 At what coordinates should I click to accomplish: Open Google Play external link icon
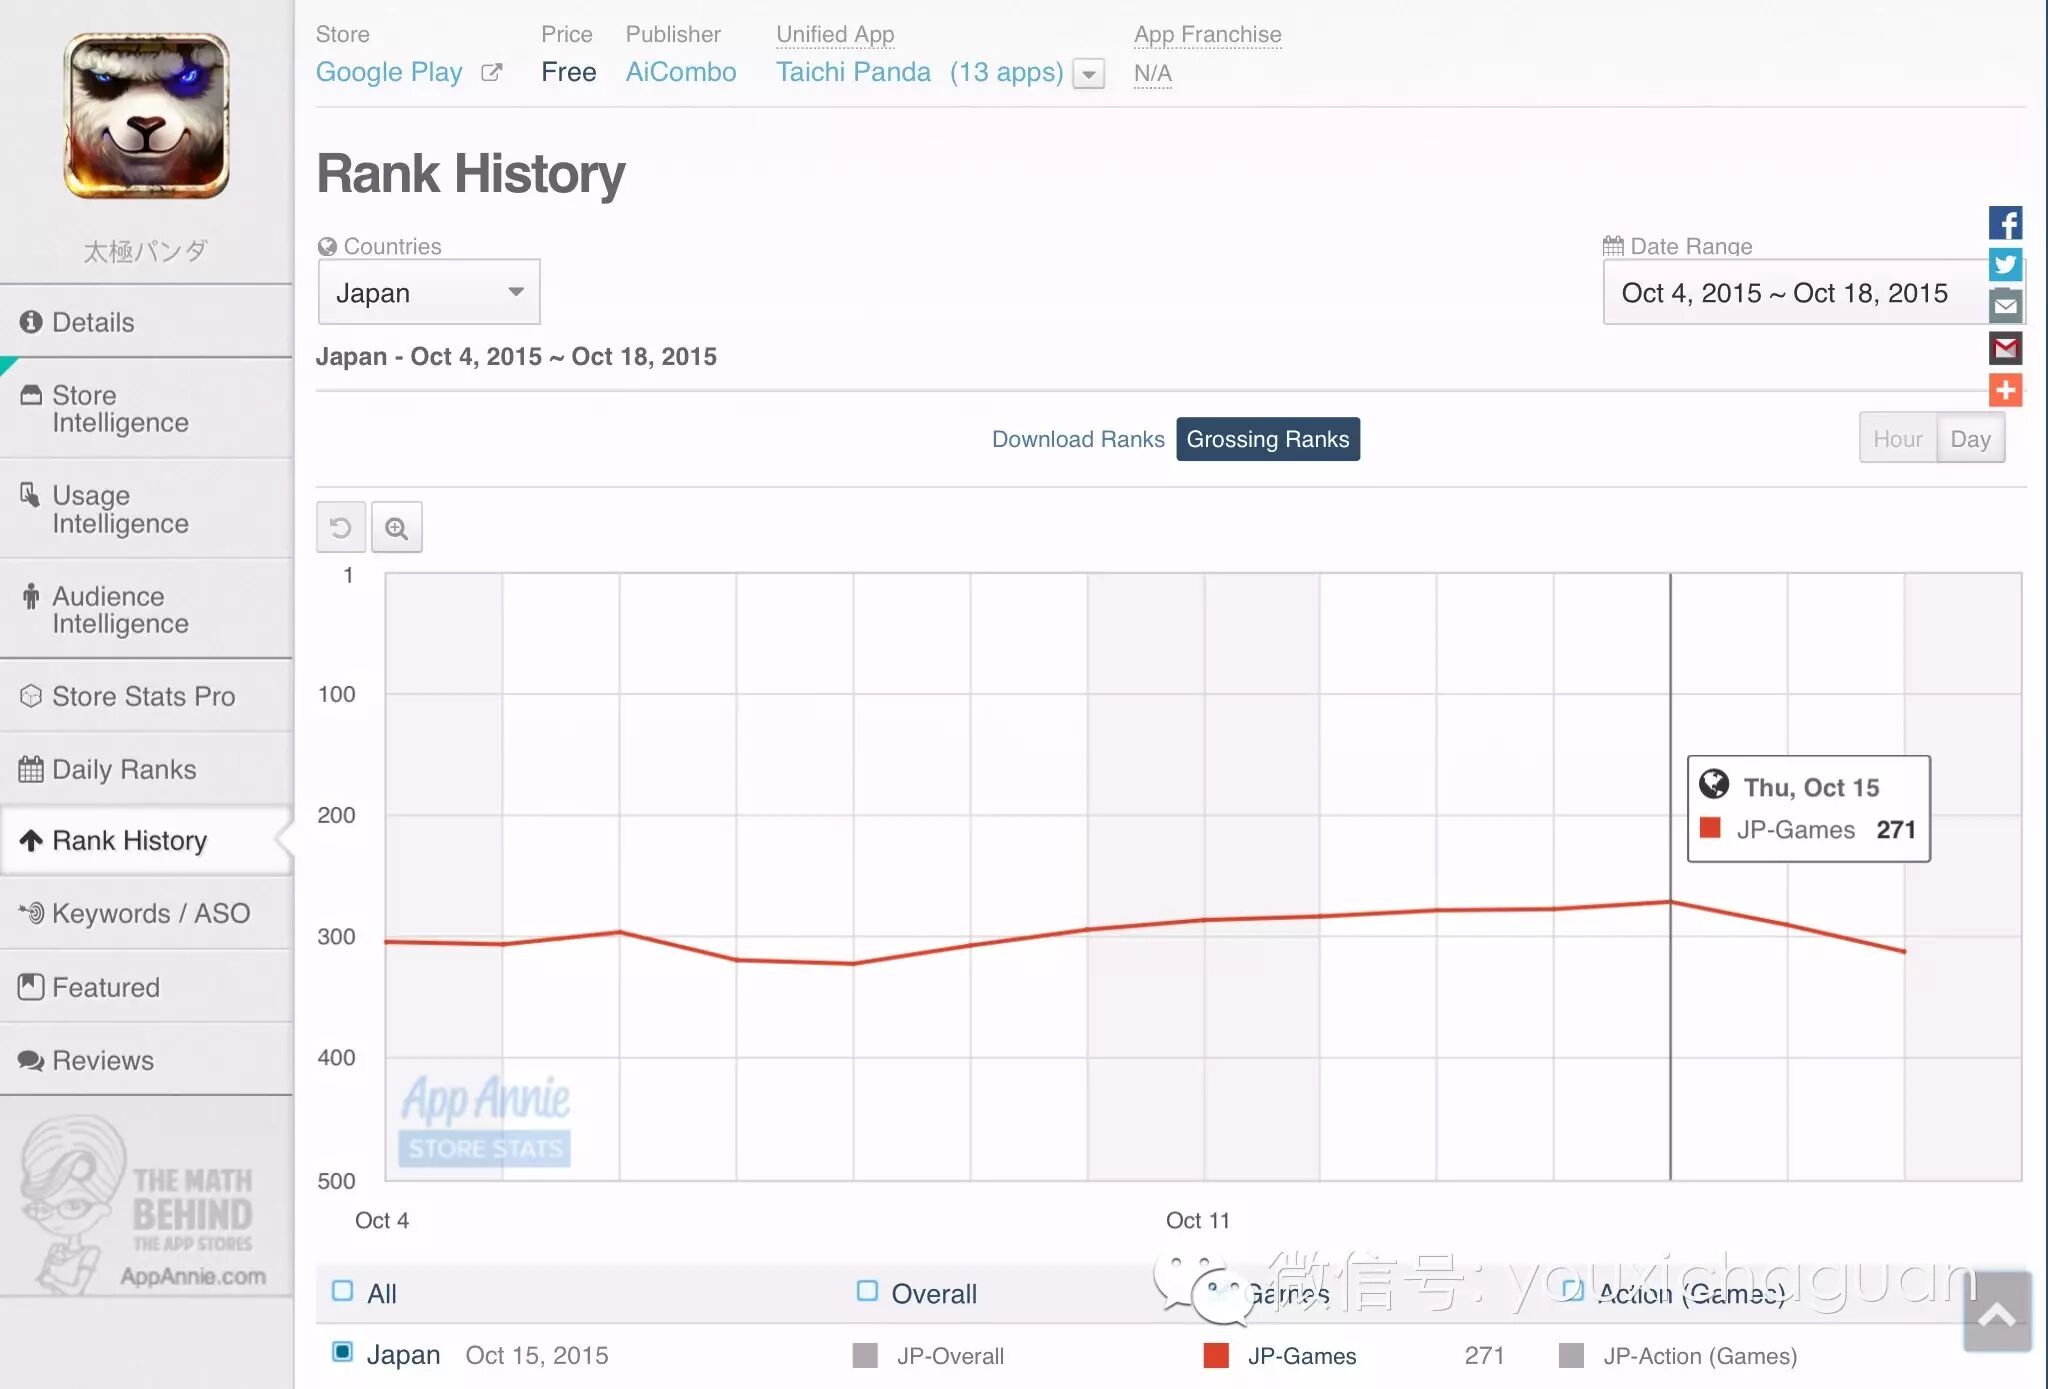click(491, 72)
